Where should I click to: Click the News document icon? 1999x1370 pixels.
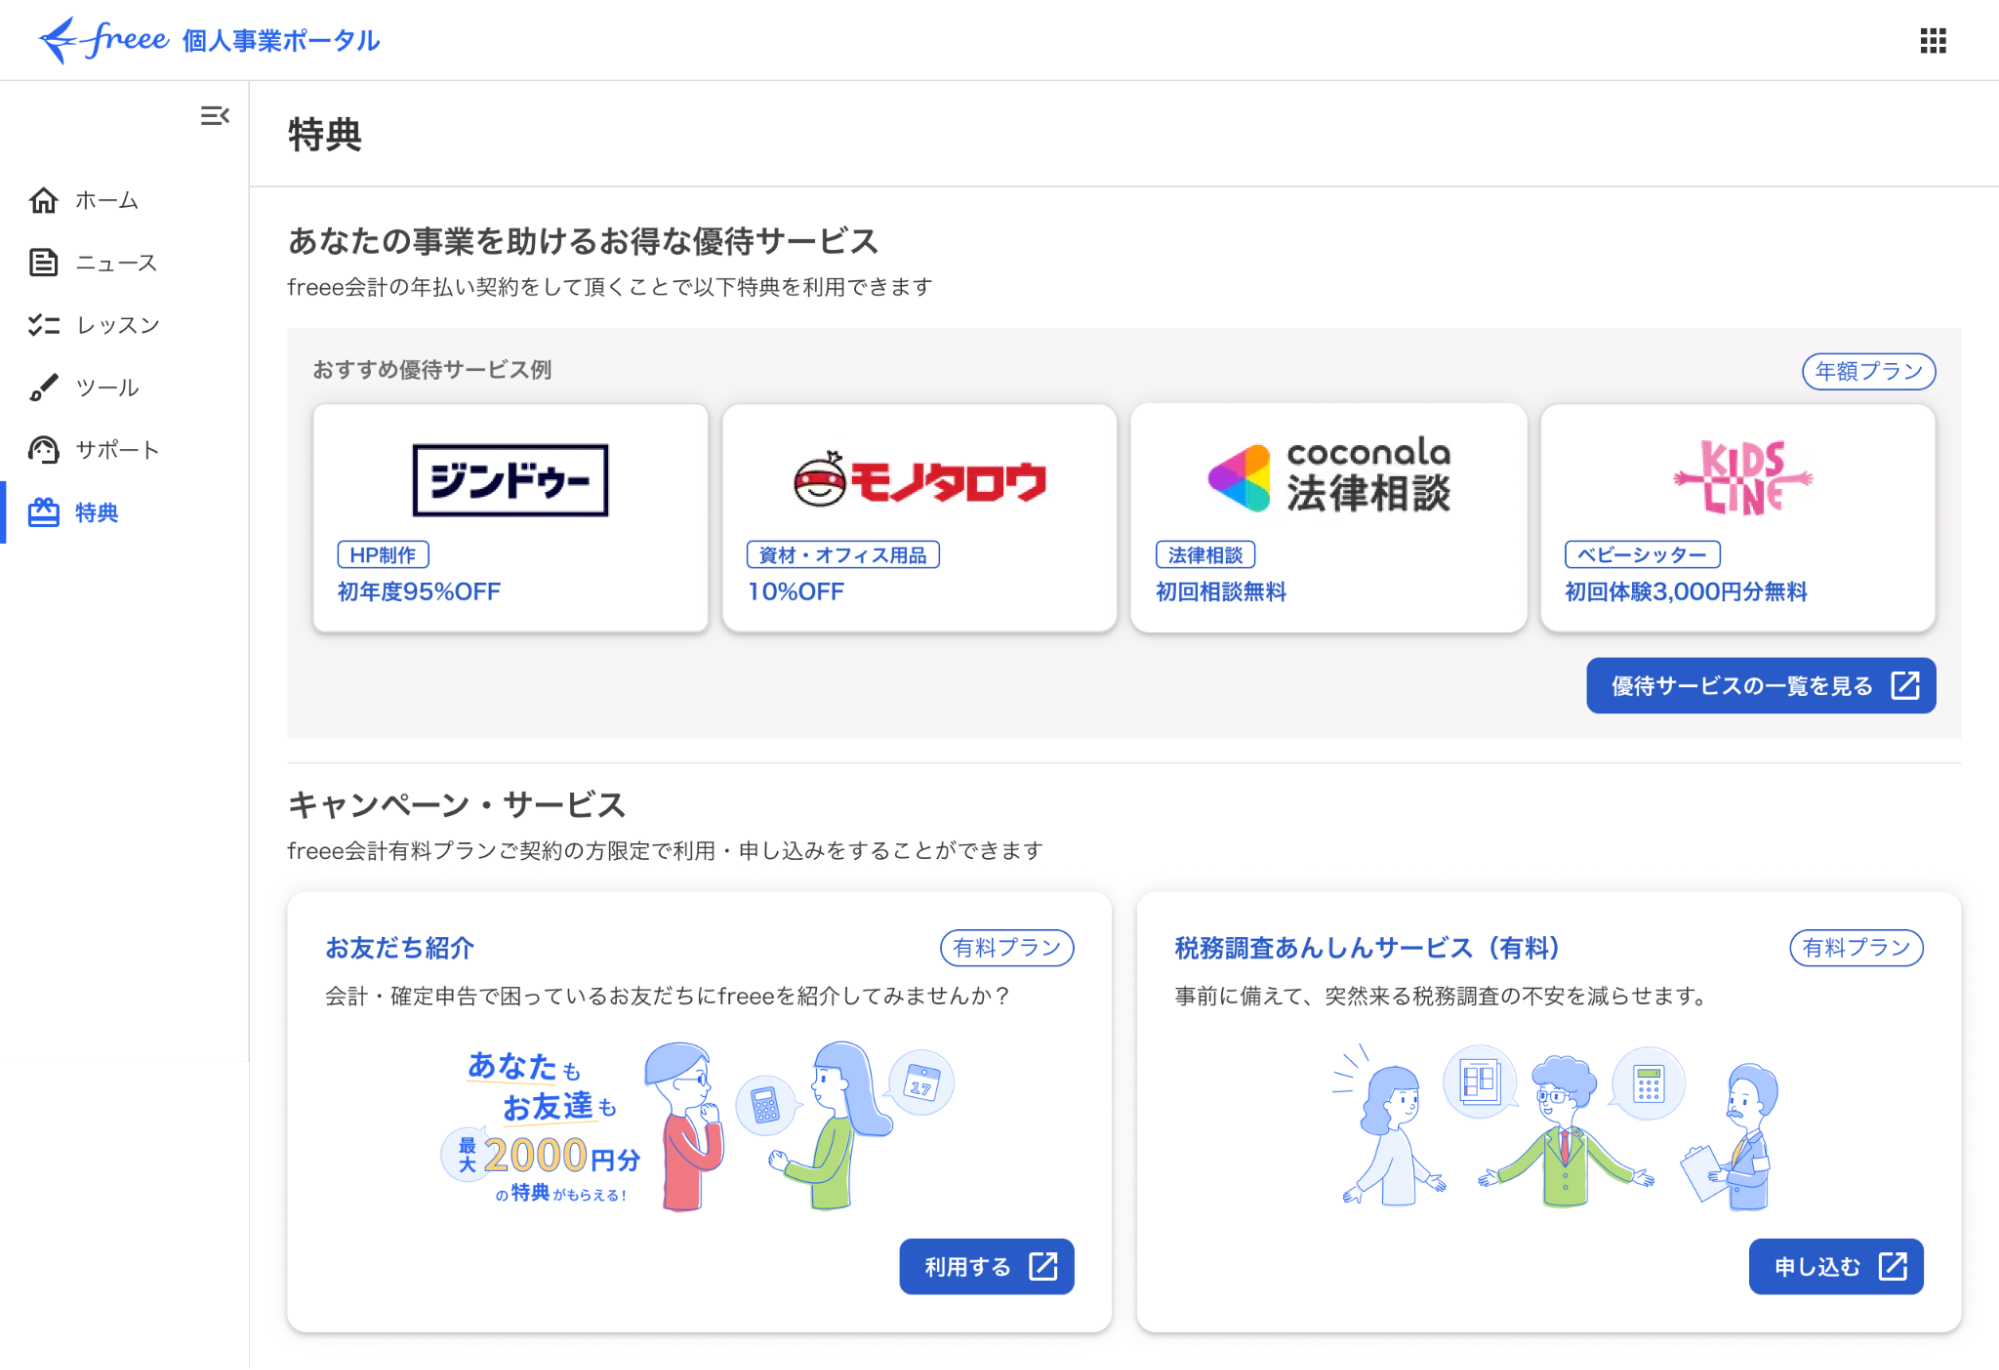click(43, 263)
